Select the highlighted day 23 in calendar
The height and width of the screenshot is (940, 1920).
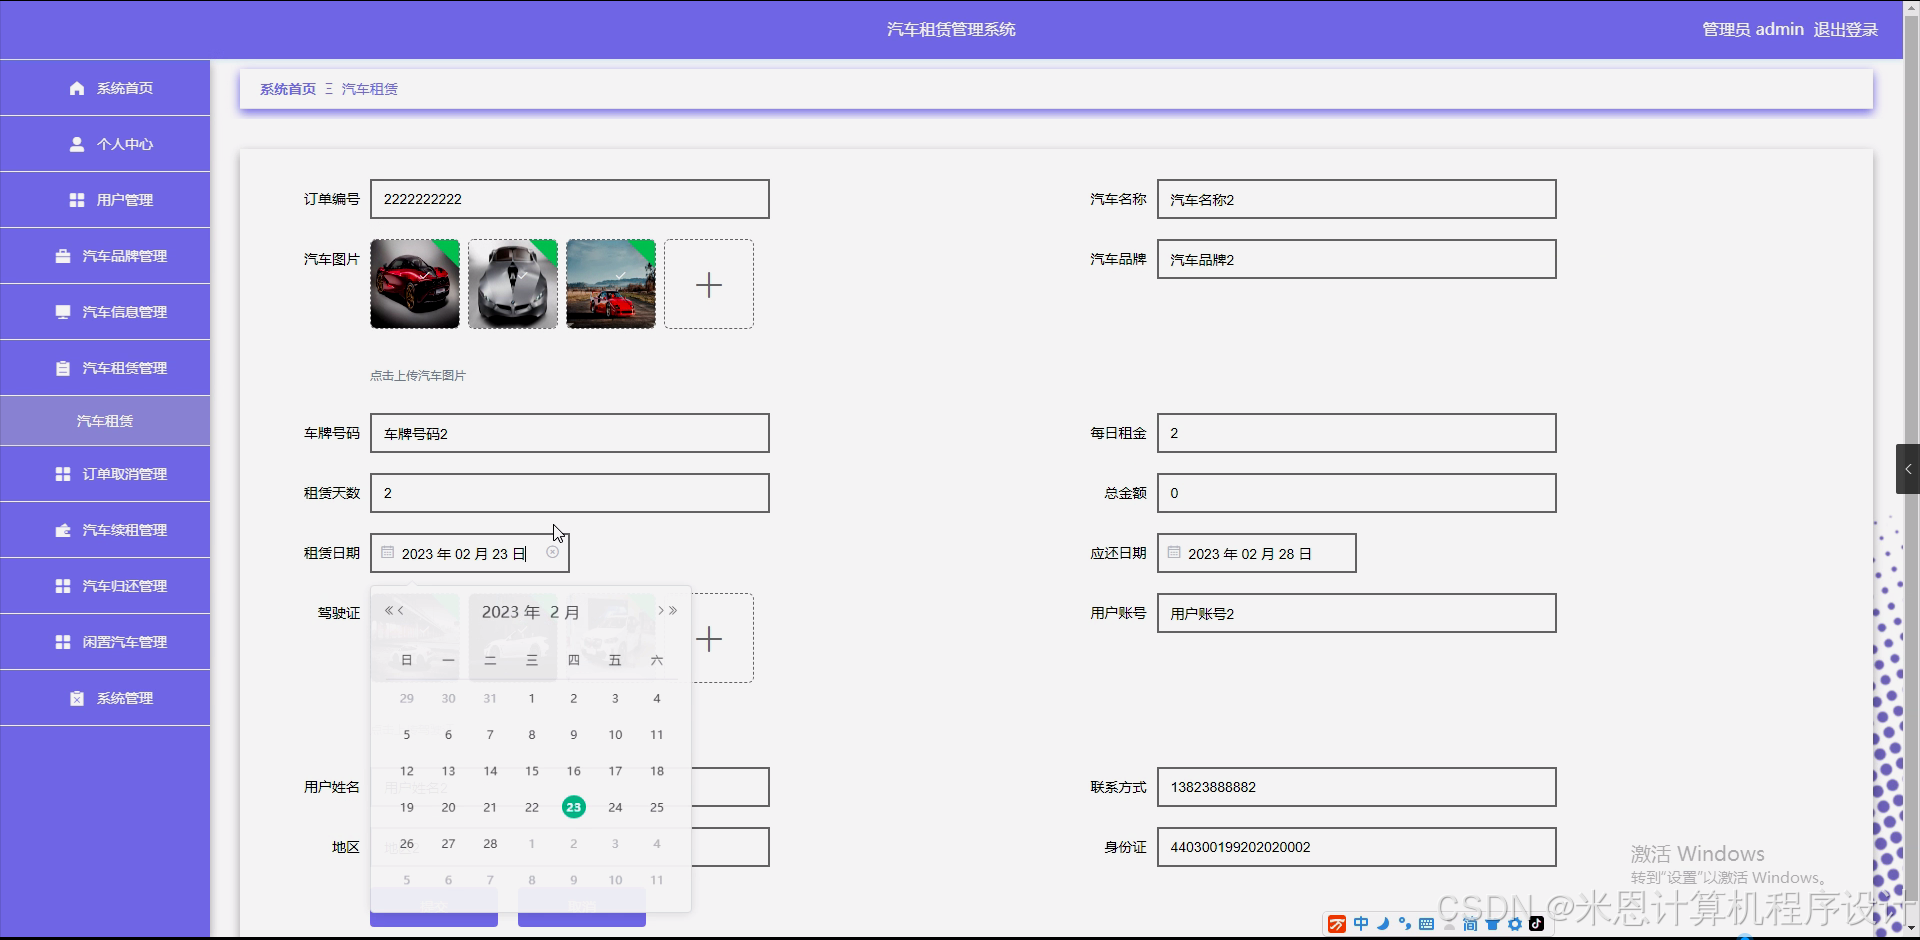click(573, 807)
